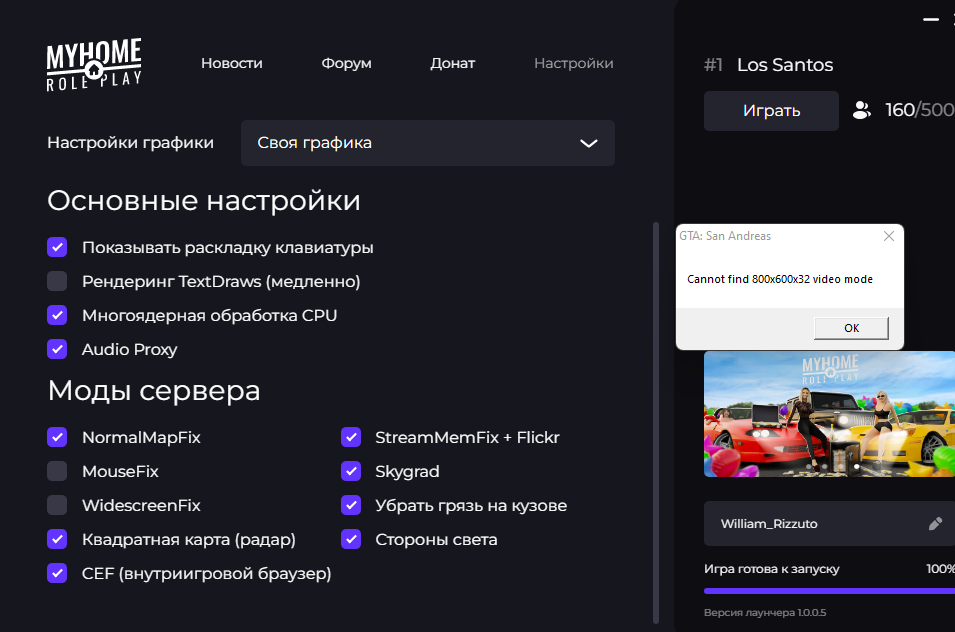Click the settings panel vertical scrollbar
The width and height of the screenshot is (955, 632).
tap(656, 423)
